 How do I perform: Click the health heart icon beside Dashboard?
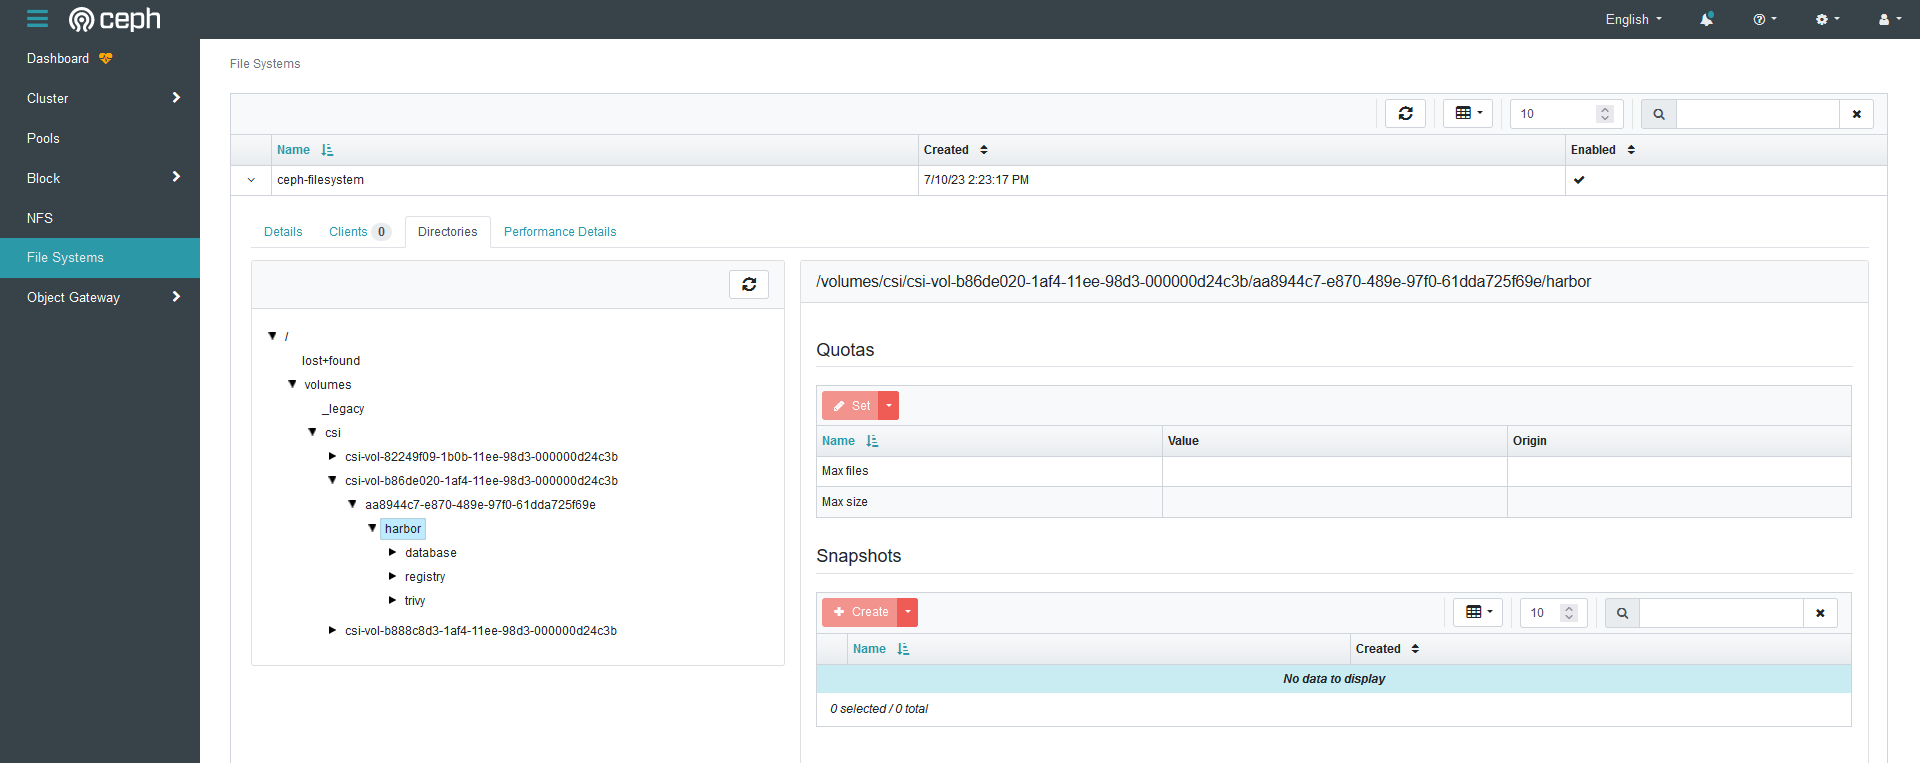[x=106, y=59]
